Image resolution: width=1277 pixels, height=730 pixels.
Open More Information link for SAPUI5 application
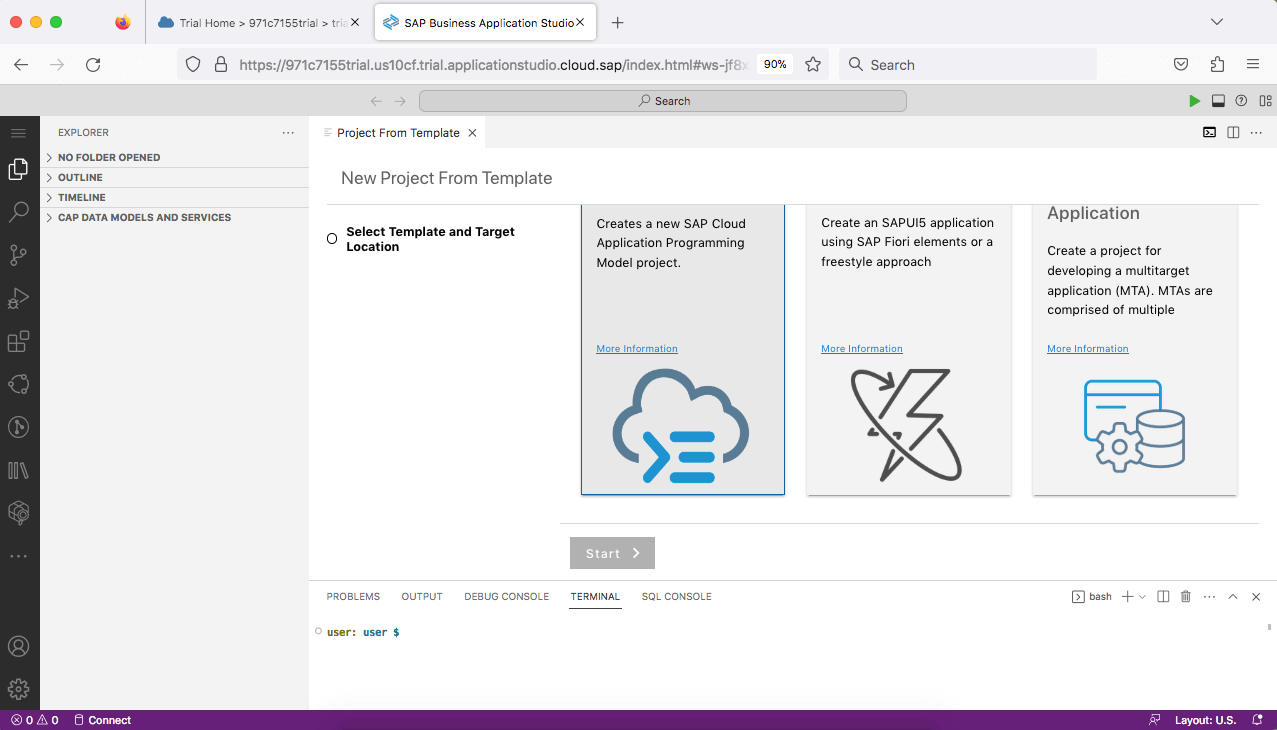(862, 349)
